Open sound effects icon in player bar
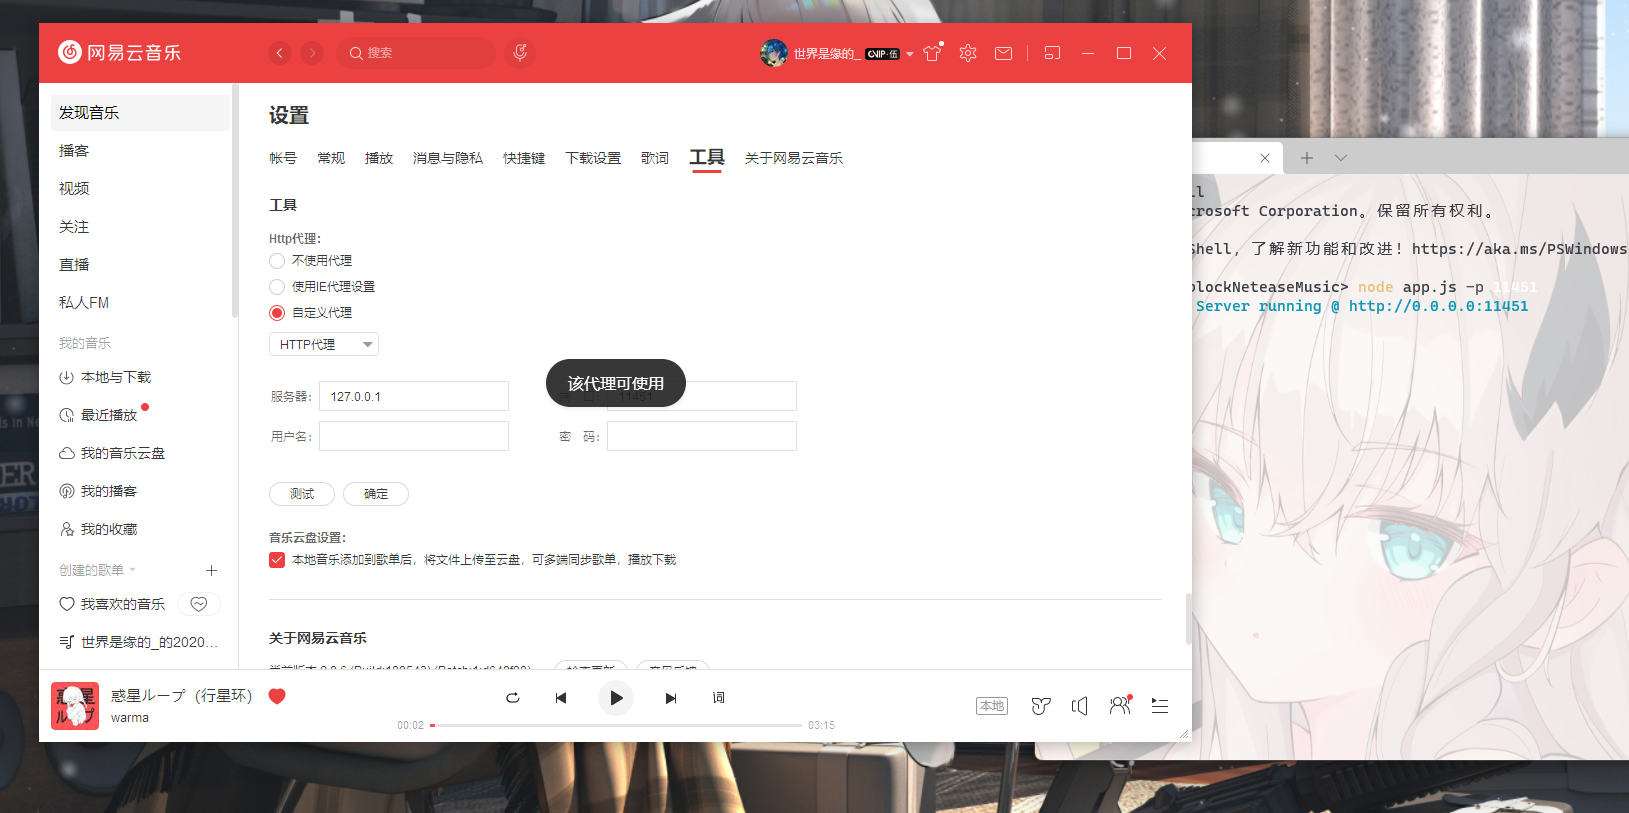Screen dimensions: 1629x813 (1041, 706)
